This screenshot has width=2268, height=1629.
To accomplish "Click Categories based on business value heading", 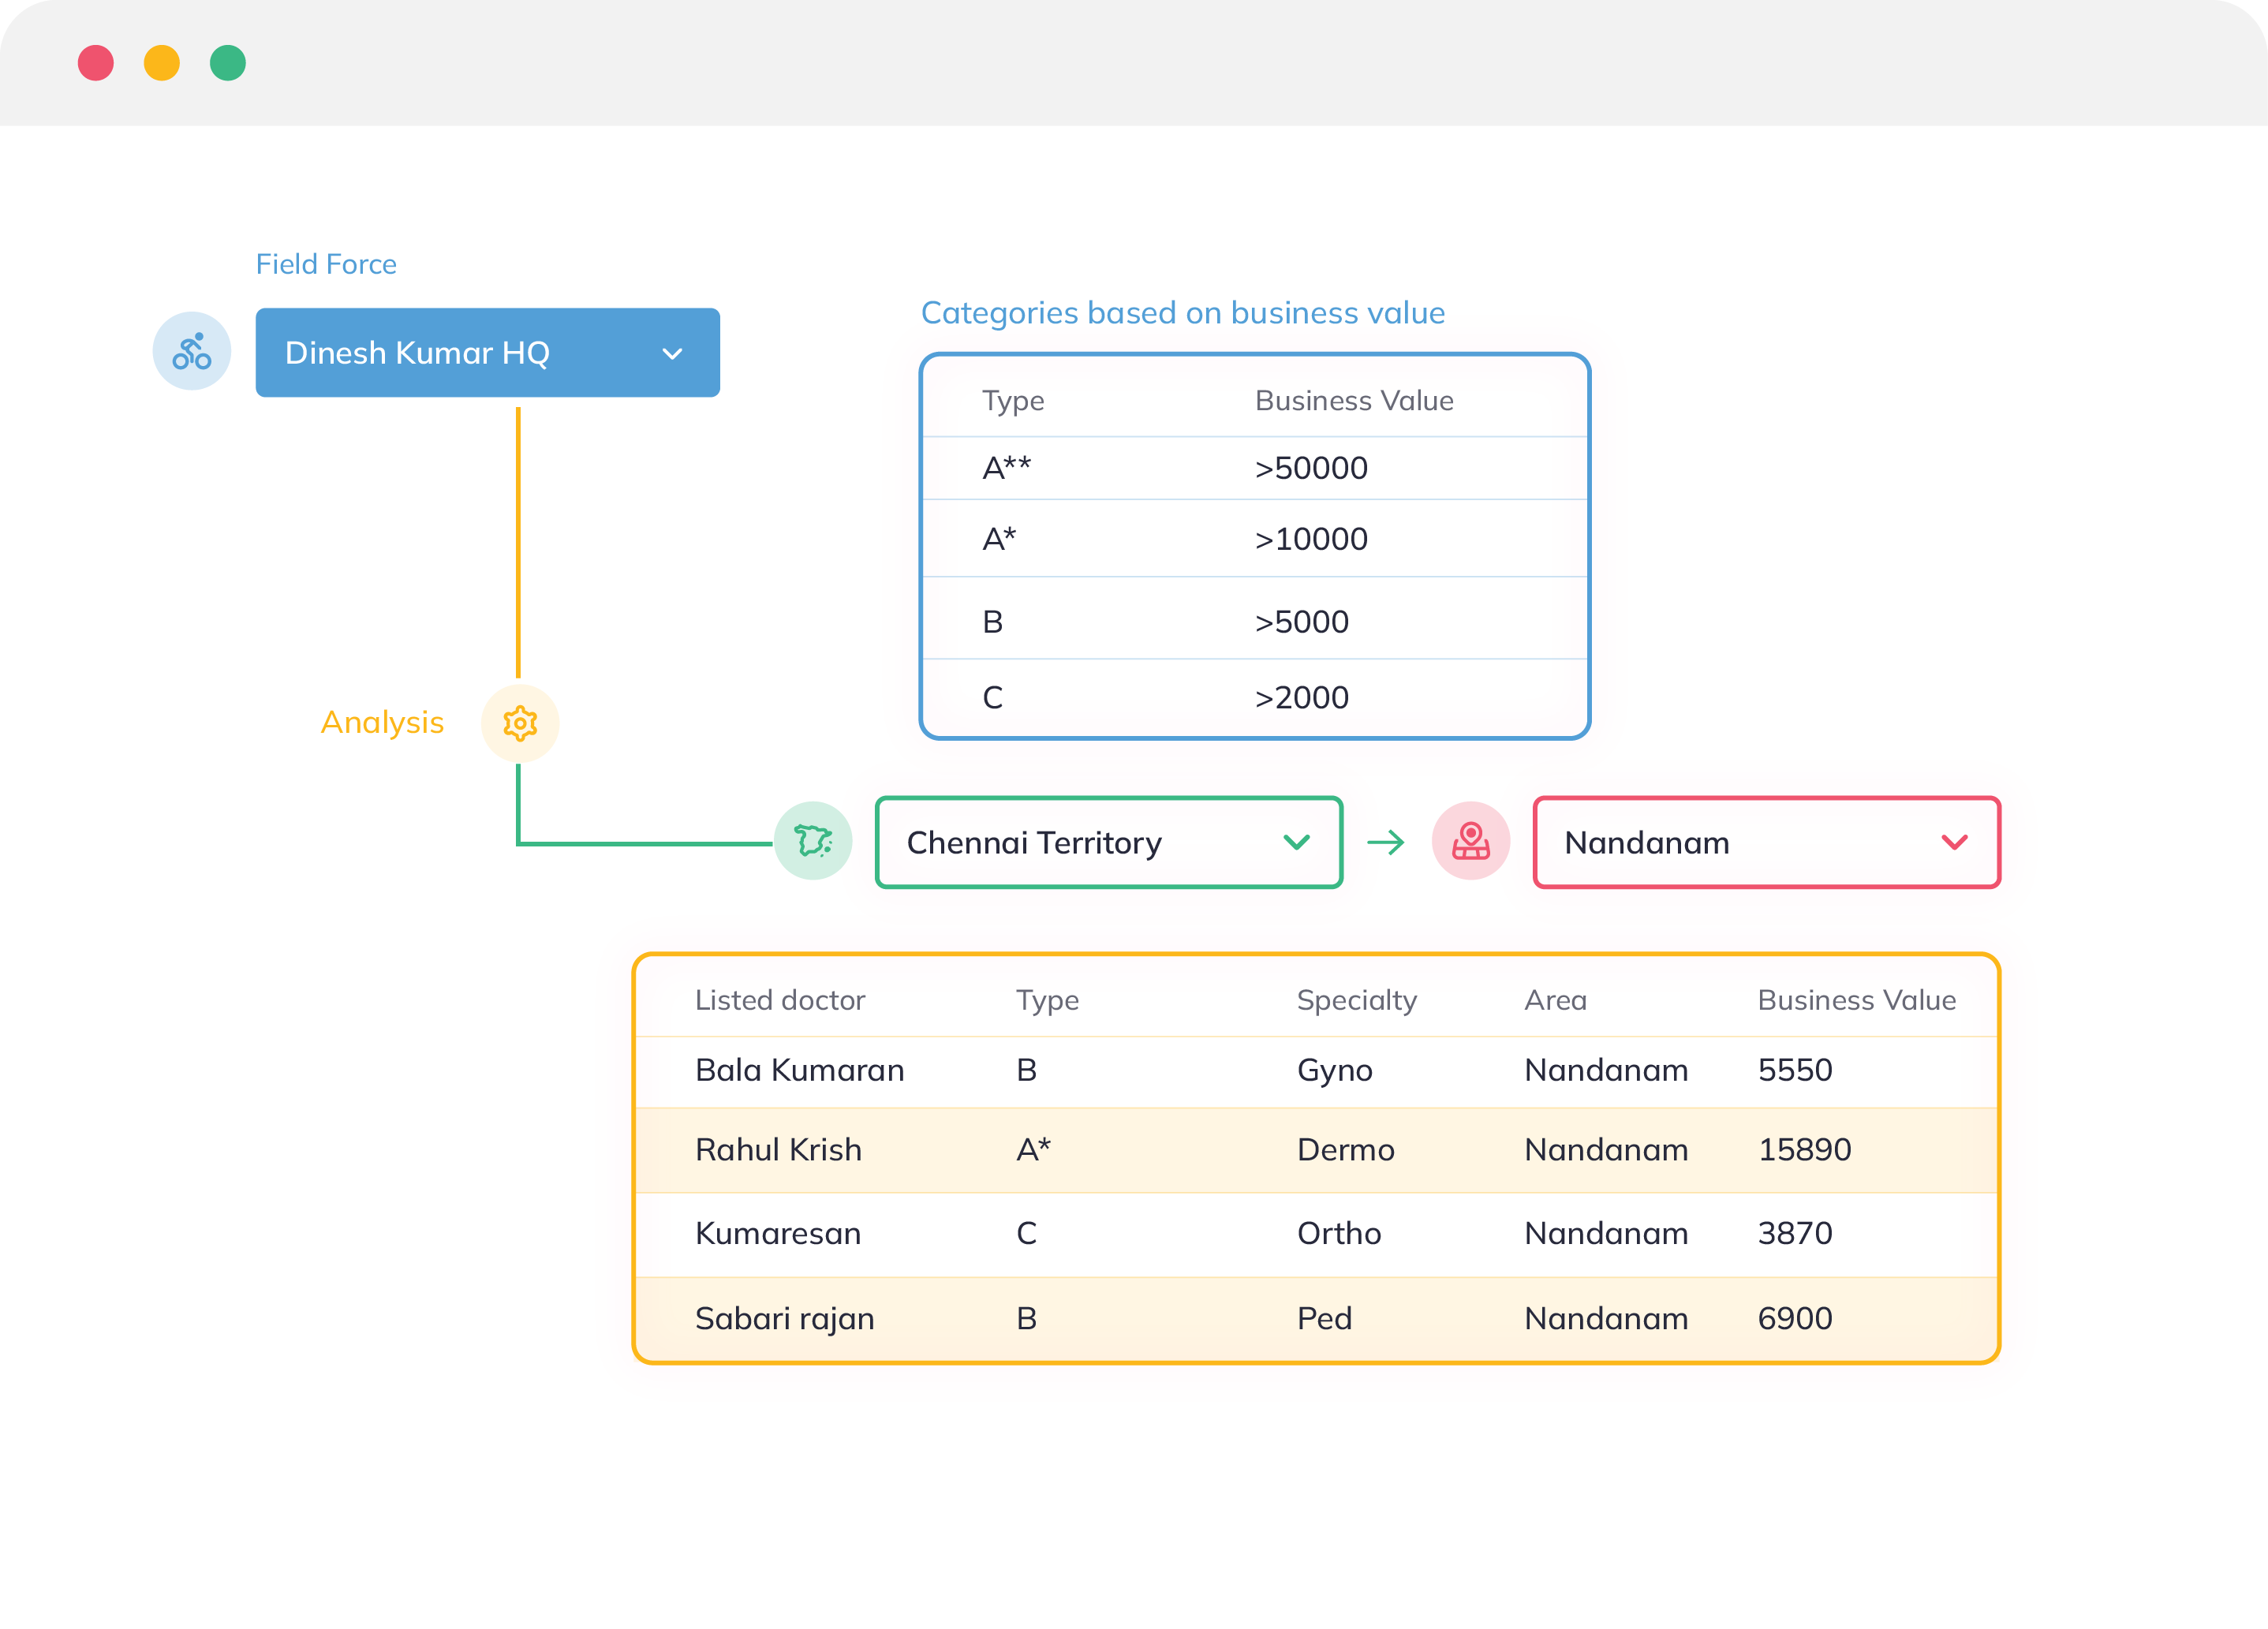I will click(1183, 313).
